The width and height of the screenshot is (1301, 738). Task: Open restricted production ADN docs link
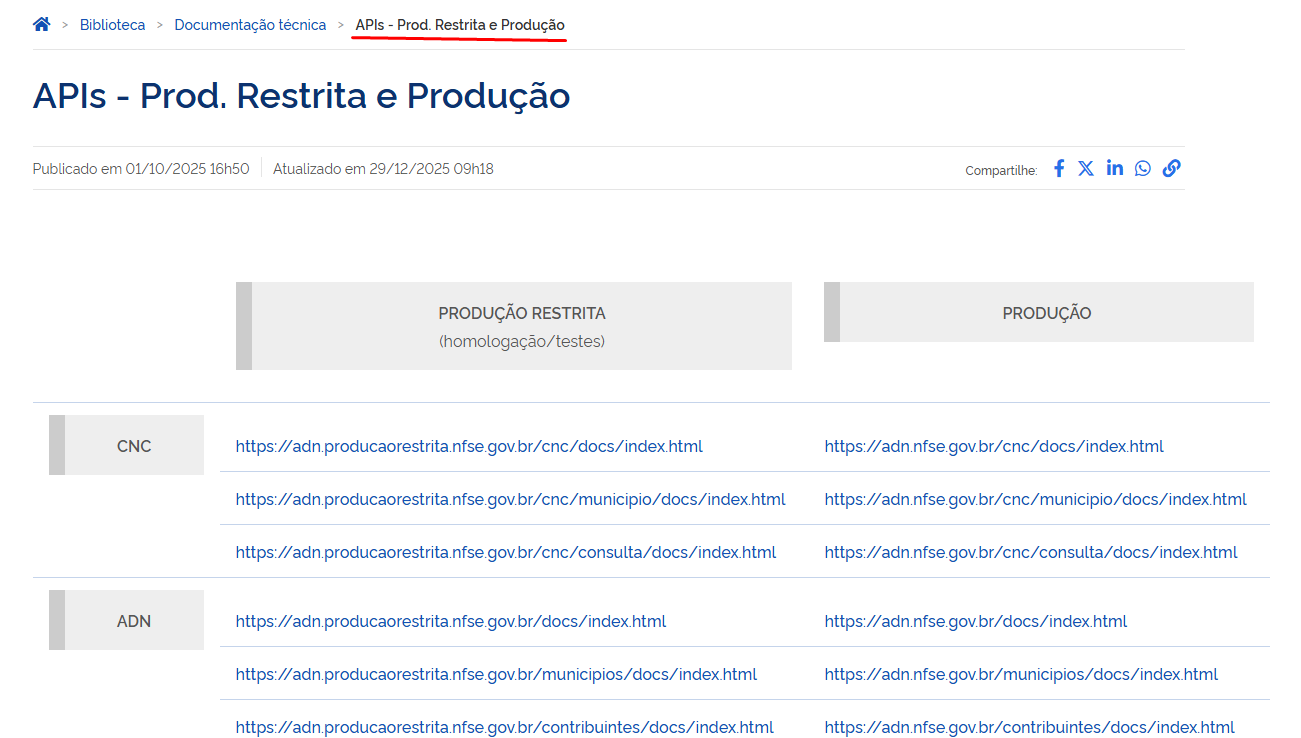point(451,622)
